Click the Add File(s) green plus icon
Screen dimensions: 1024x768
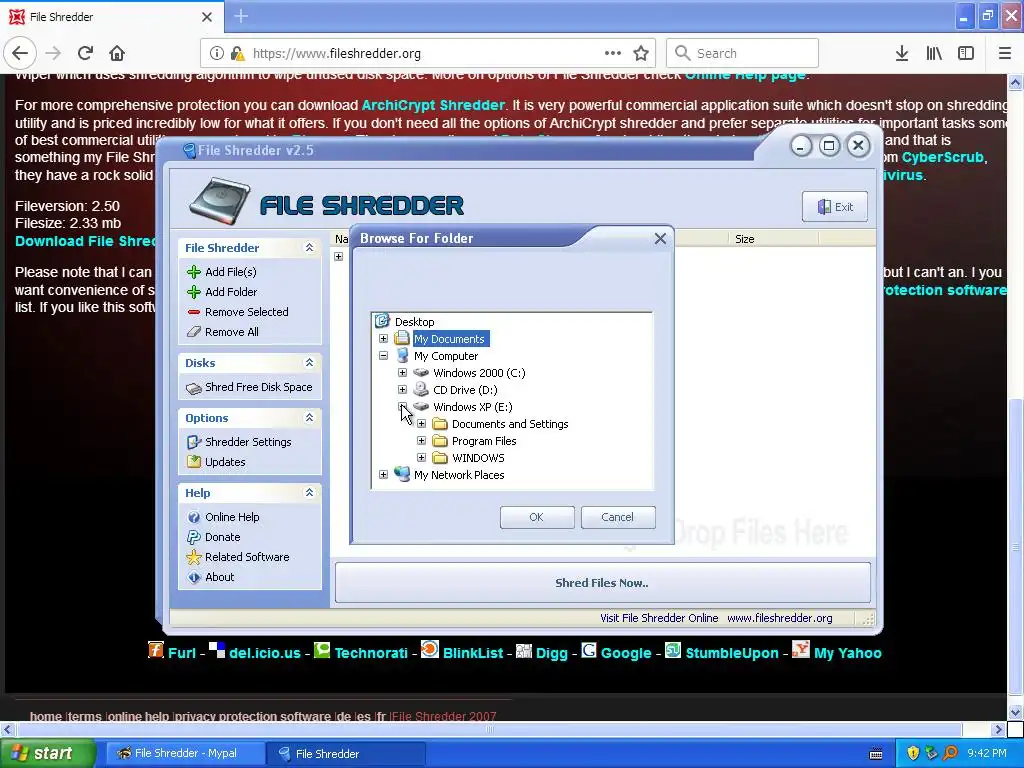(x=194, y=272)
